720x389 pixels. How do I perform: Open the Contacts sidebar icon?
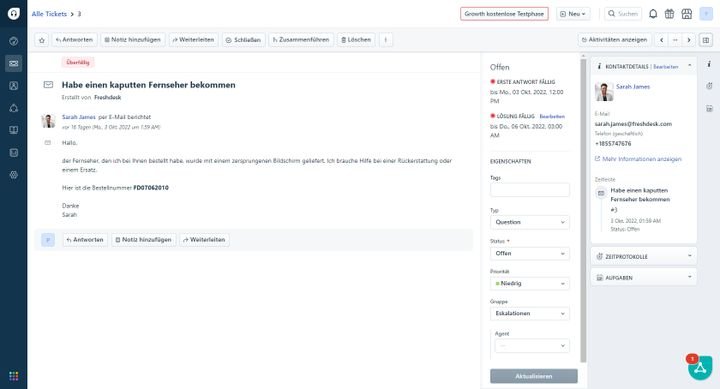(x=14, y=85)
